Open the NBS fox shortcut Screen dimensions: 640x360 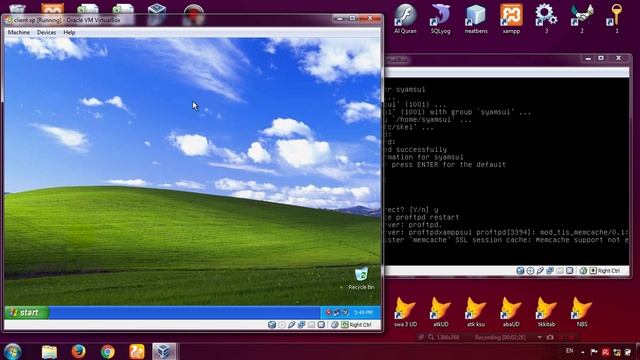(x=582, y=312)
